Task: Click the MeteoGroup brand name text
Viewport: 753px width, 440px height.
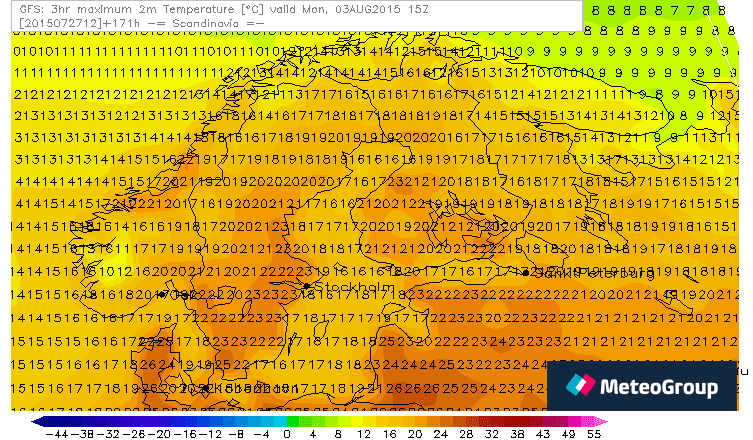Action: coord(656,387)
